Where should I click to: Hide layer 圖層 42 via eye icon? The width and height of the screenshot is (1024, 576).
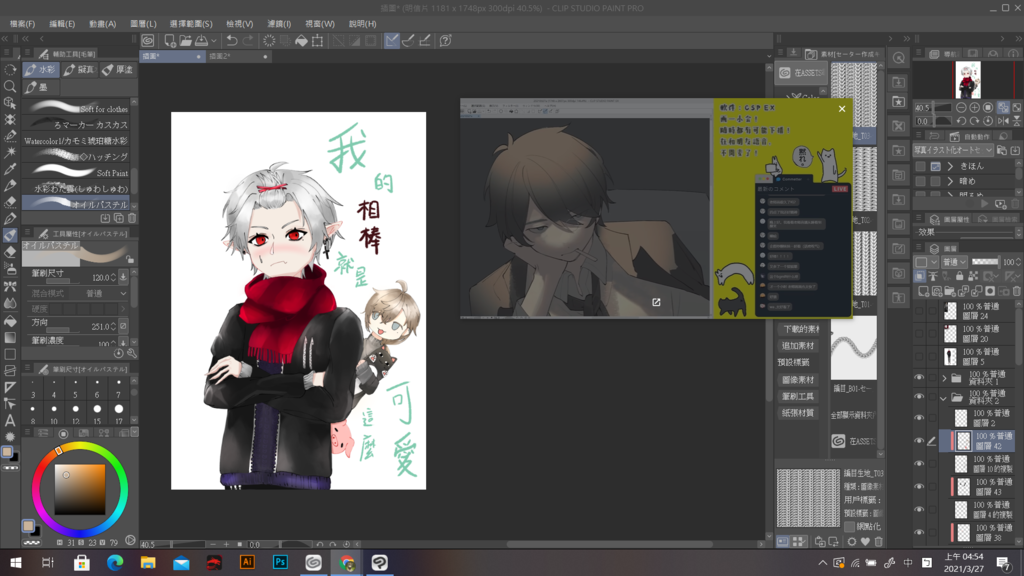[x=920, y=441]
